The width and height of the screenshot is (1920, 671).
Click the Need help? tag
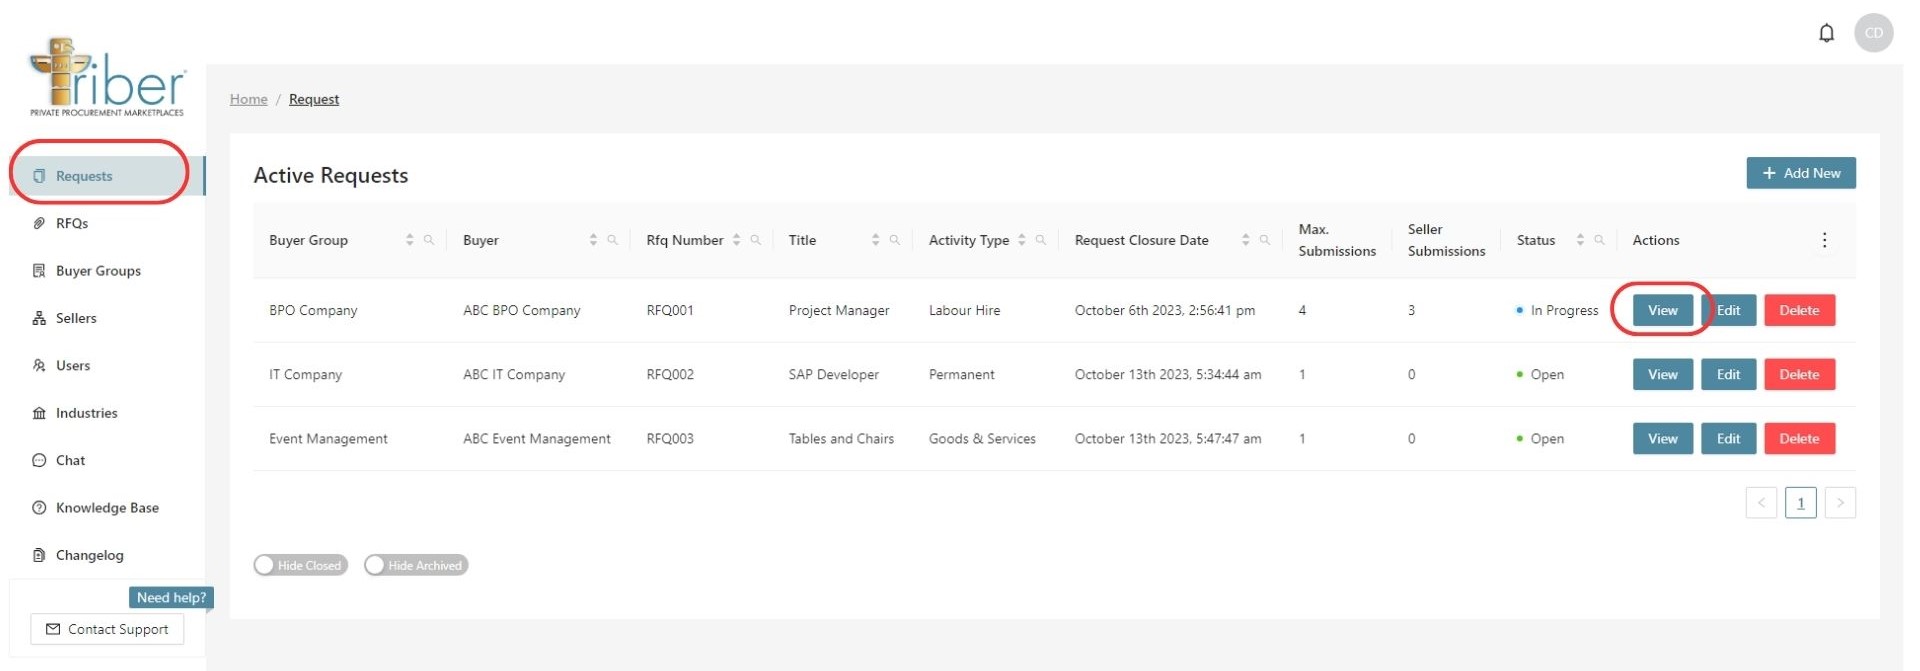click(171, 597)
